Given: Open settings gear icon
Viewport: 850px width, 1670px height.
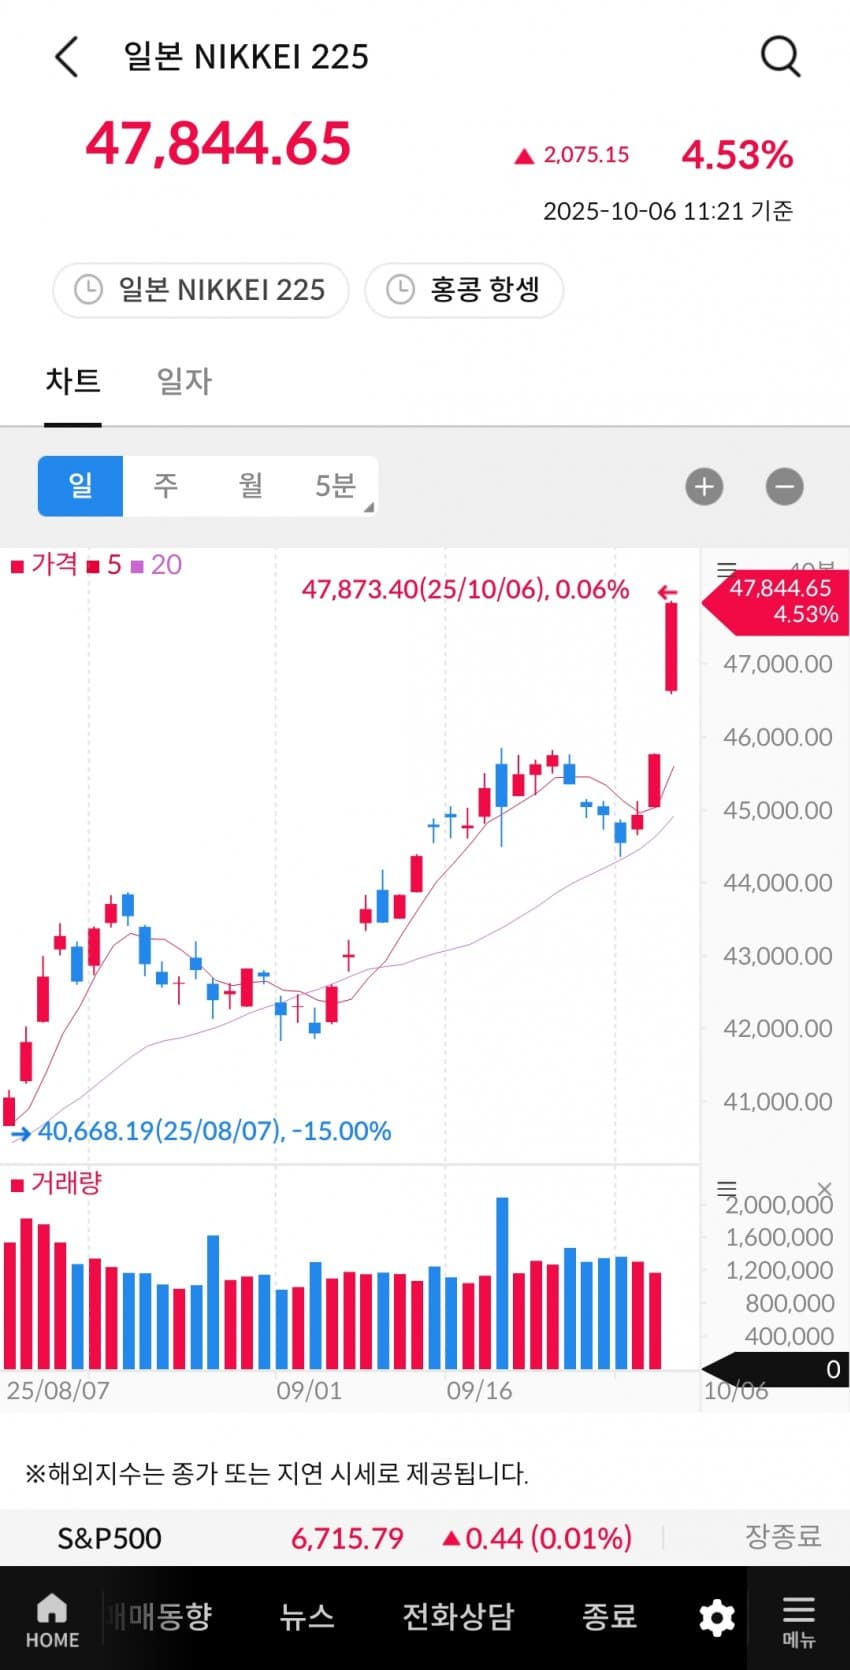Looking at the screenshot, I should coord(716,1618).
